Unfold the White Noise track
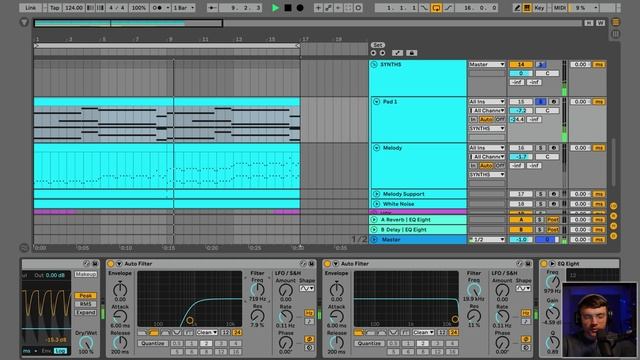Screen dimensions: 640x360 click(376, 204)
